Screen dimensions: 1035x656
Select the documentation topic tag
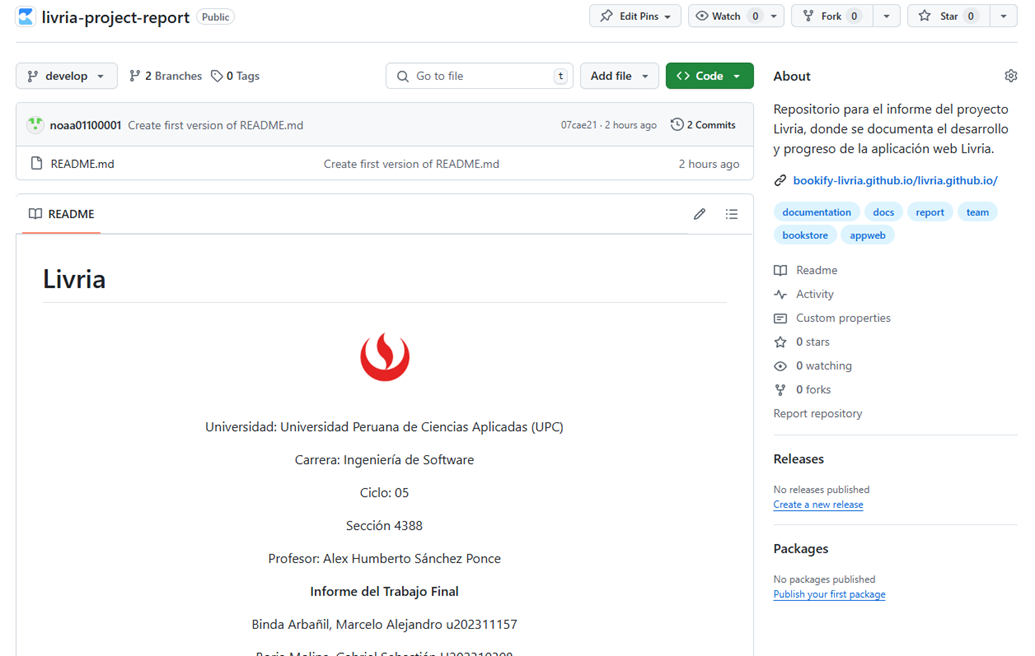pyautogui.click(x=817, y=212)
